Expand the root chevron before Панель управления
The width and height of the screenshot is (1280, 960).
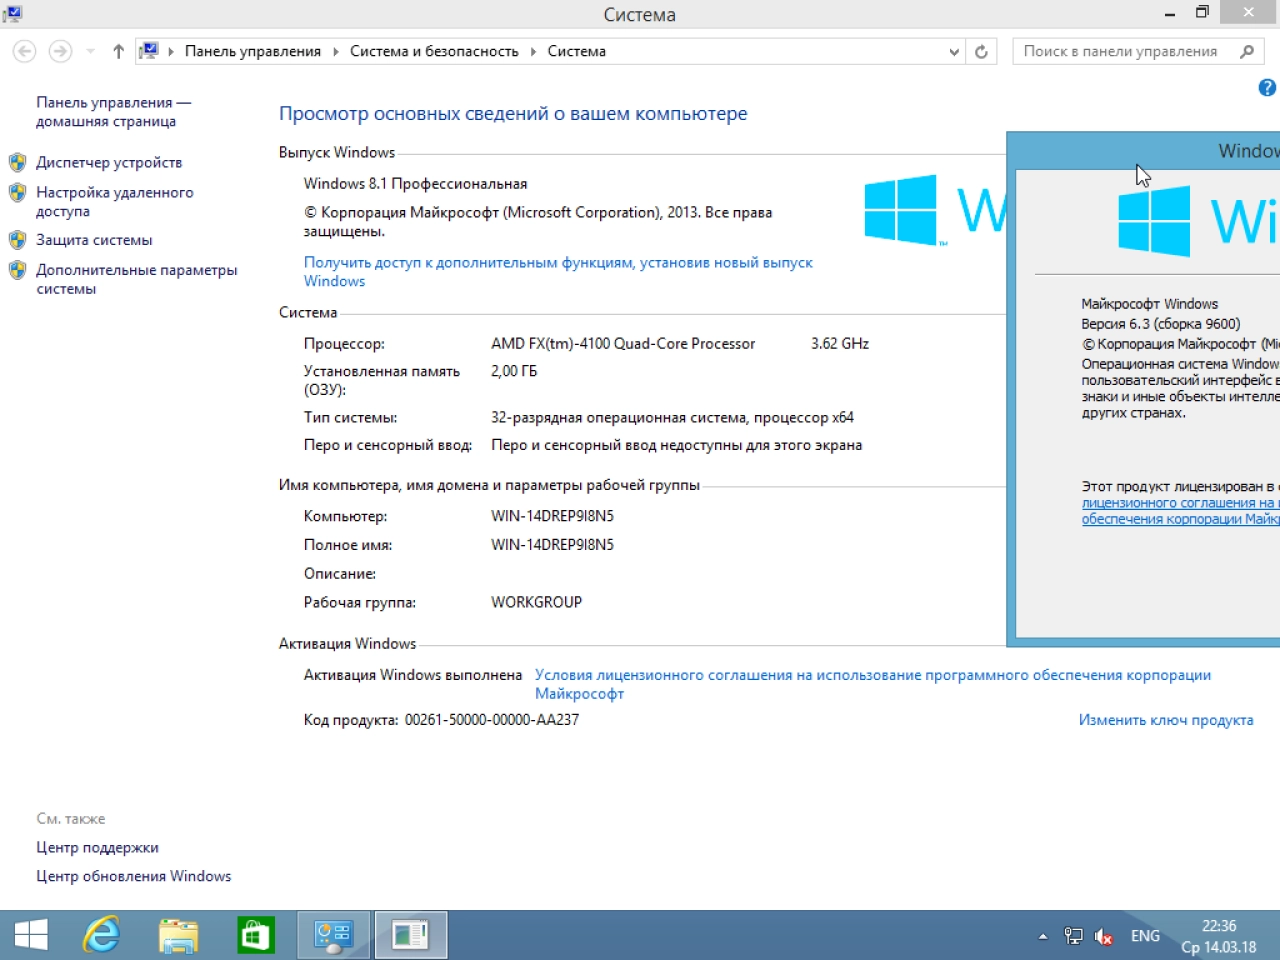click(171, 51)
